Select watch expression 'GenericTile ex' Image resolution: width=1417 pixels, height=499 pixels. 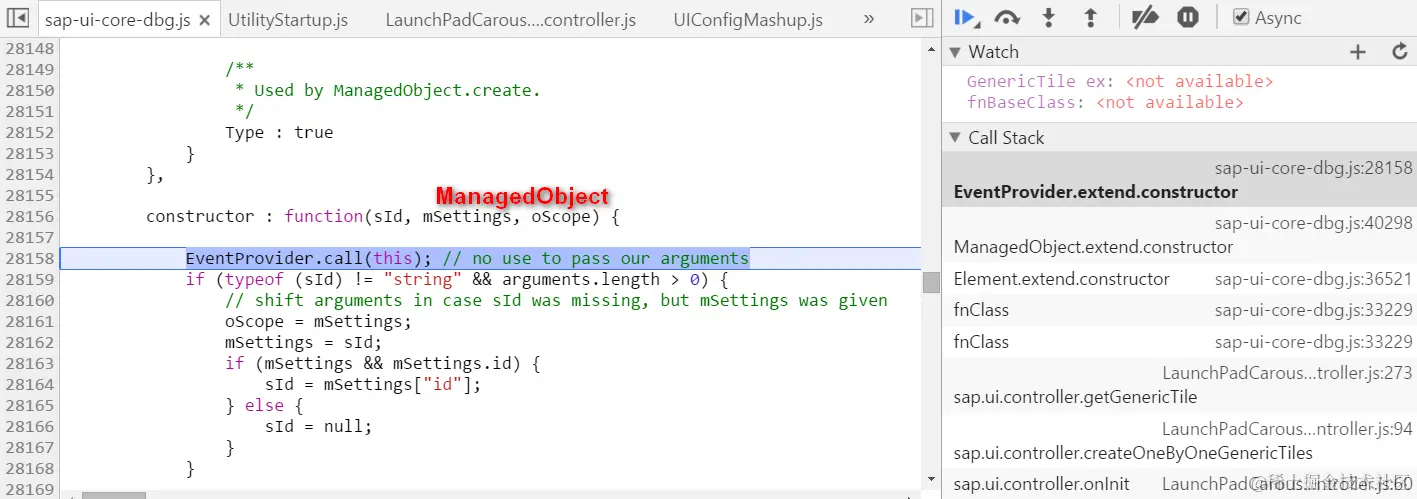coord(1120,81)
